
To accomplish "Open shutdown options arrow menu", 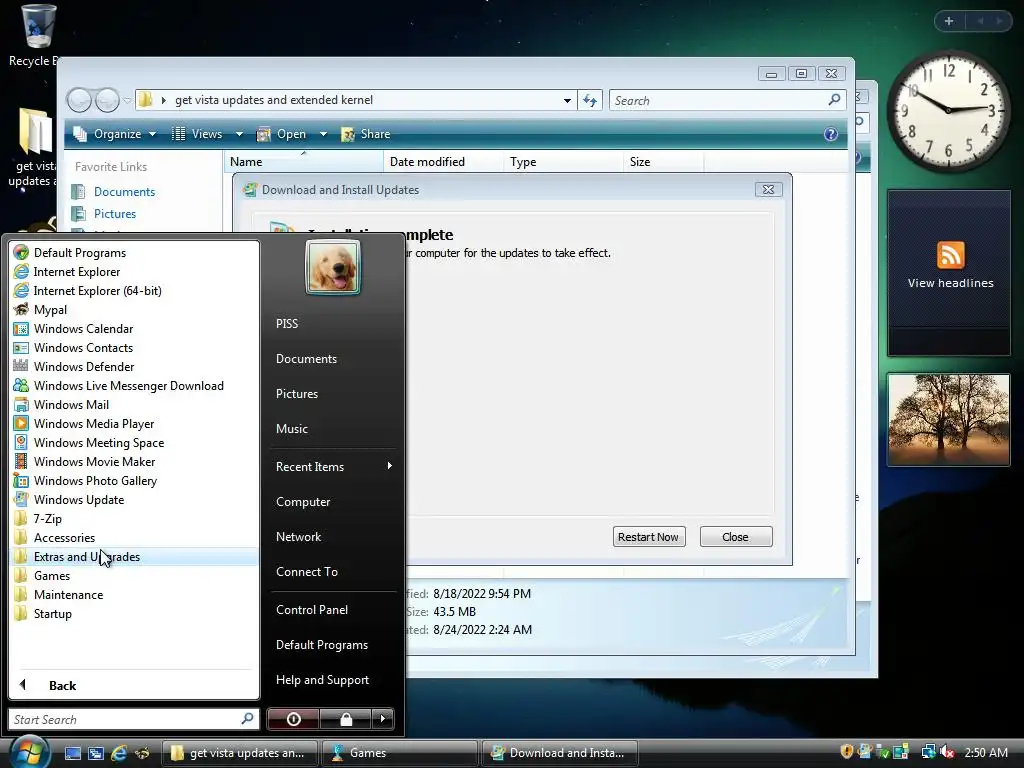I will tap(383, 719).
